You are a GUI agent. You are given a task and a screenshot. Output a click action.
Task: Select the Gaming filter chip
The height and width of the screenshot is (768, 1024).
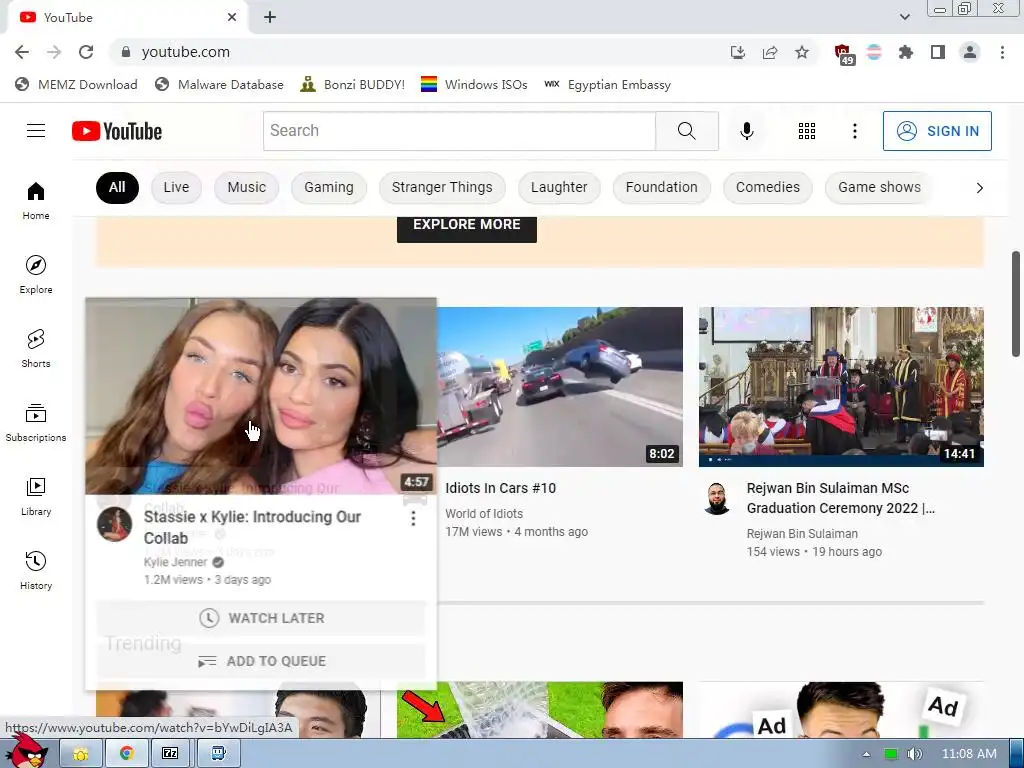point(328,188)
